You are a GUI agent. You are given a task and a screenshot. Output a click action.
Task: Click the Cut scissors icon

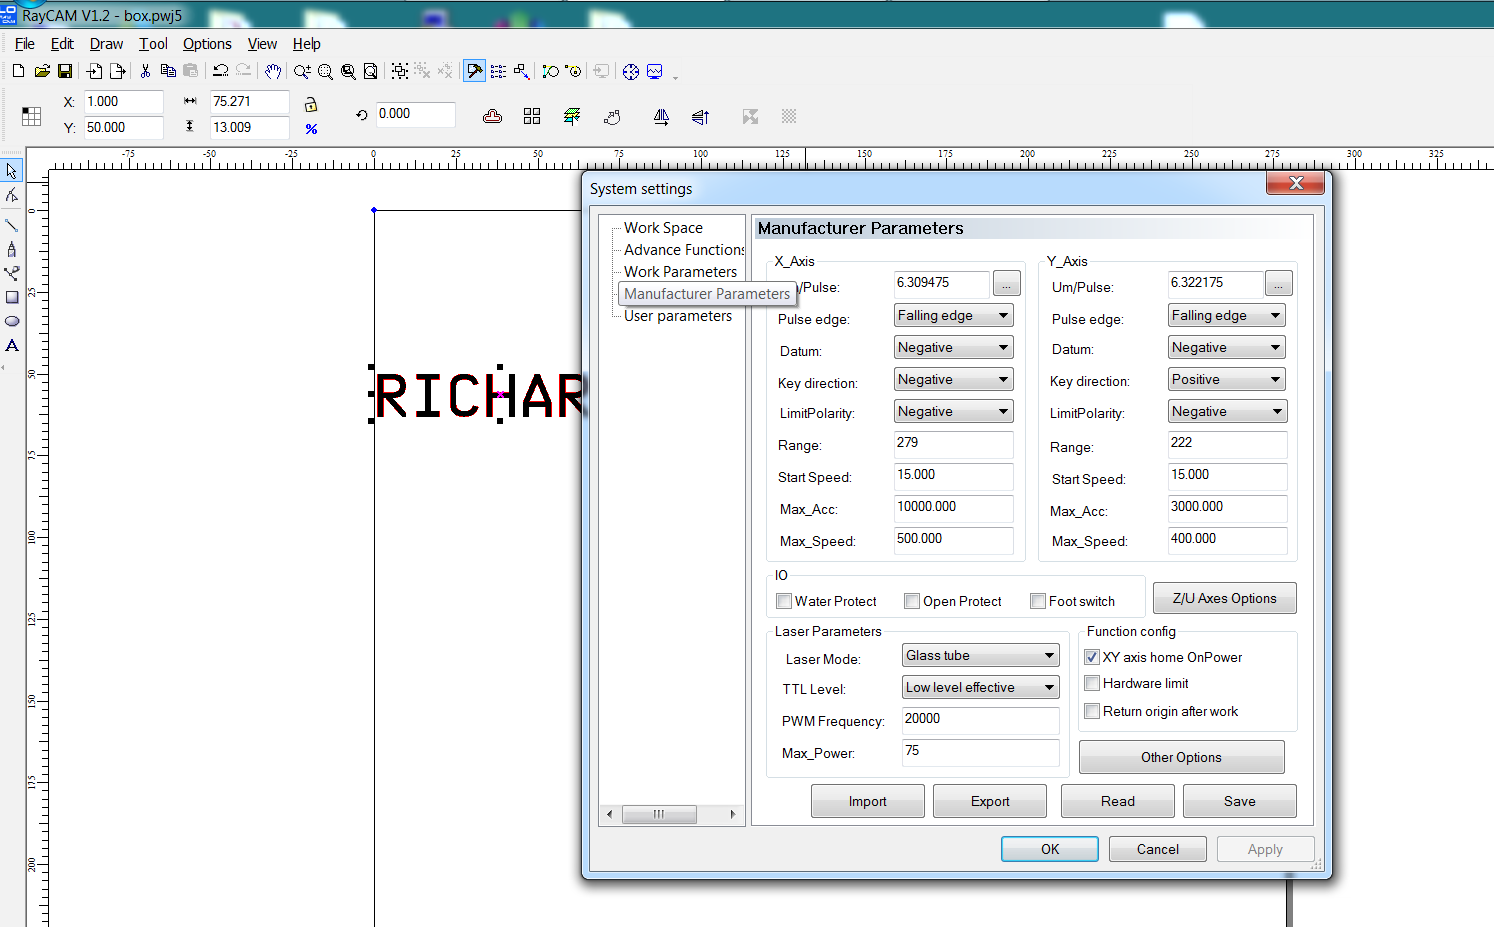point(145,71)
